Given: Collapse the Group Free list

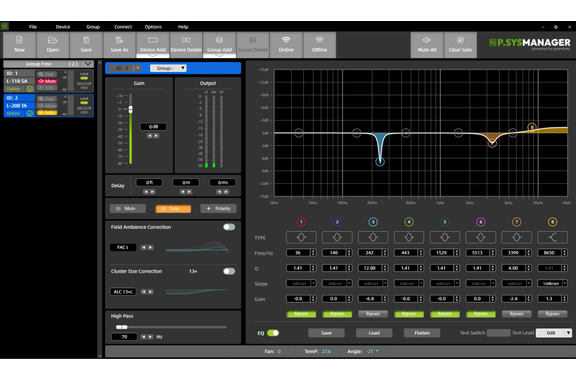Looking at the screenshot, I should click(x=88, y=64).
